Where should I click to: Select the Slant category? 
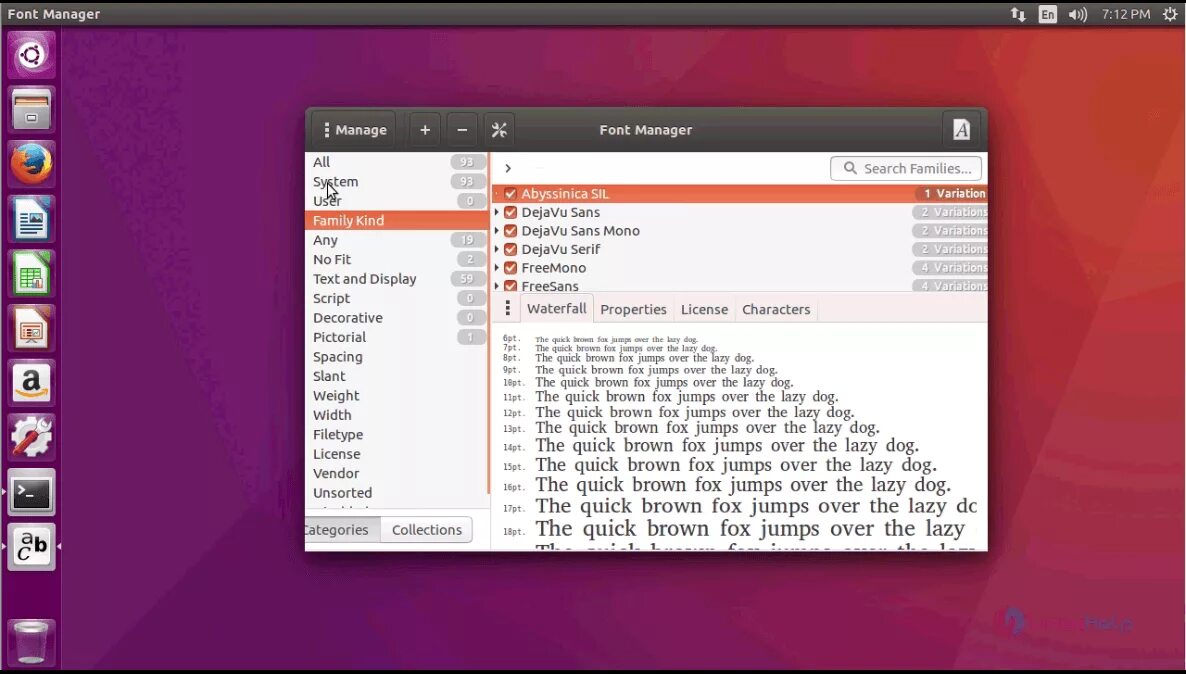click(397, 376)
